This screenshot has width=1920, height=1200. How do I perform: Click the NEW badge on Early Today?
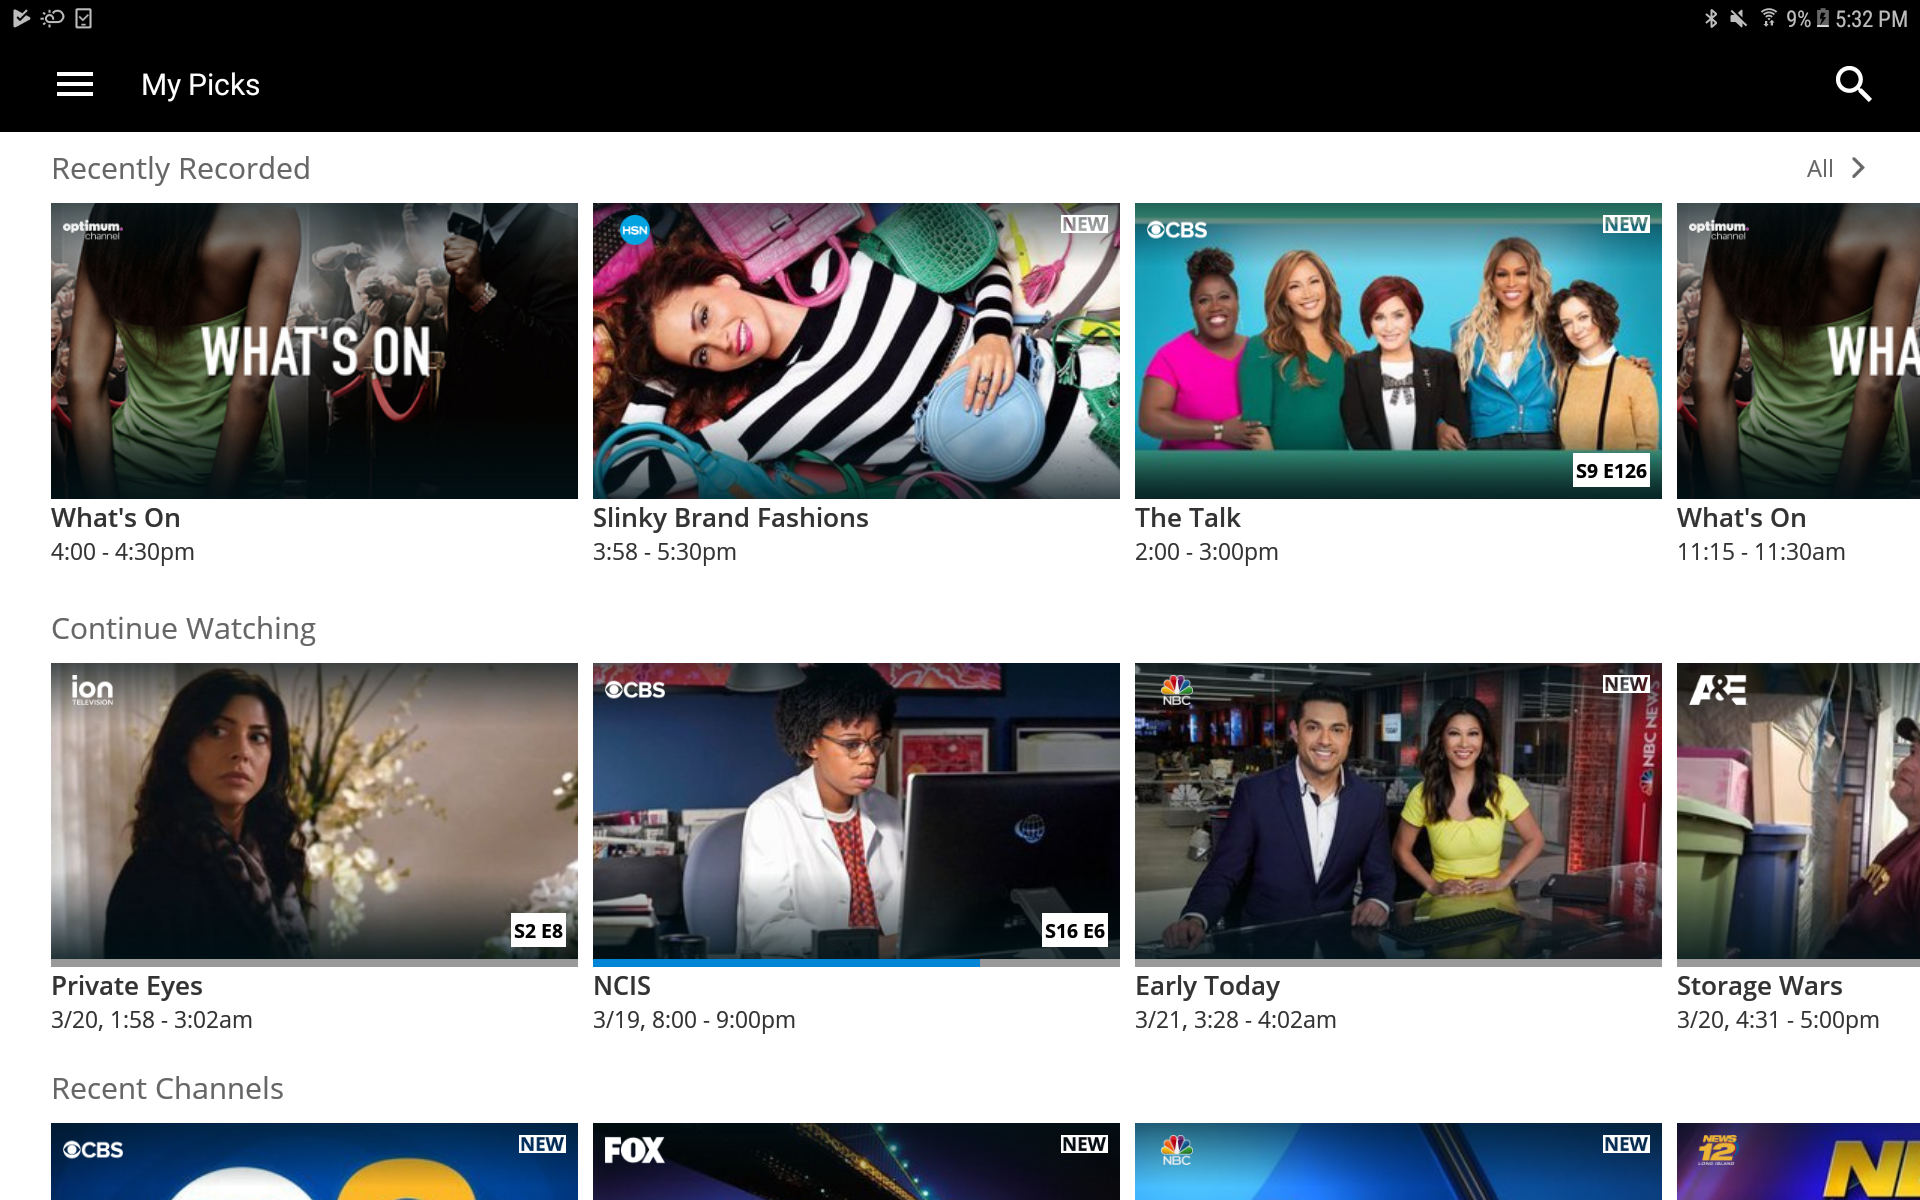pyautogui.click(x=1626, y=682)
